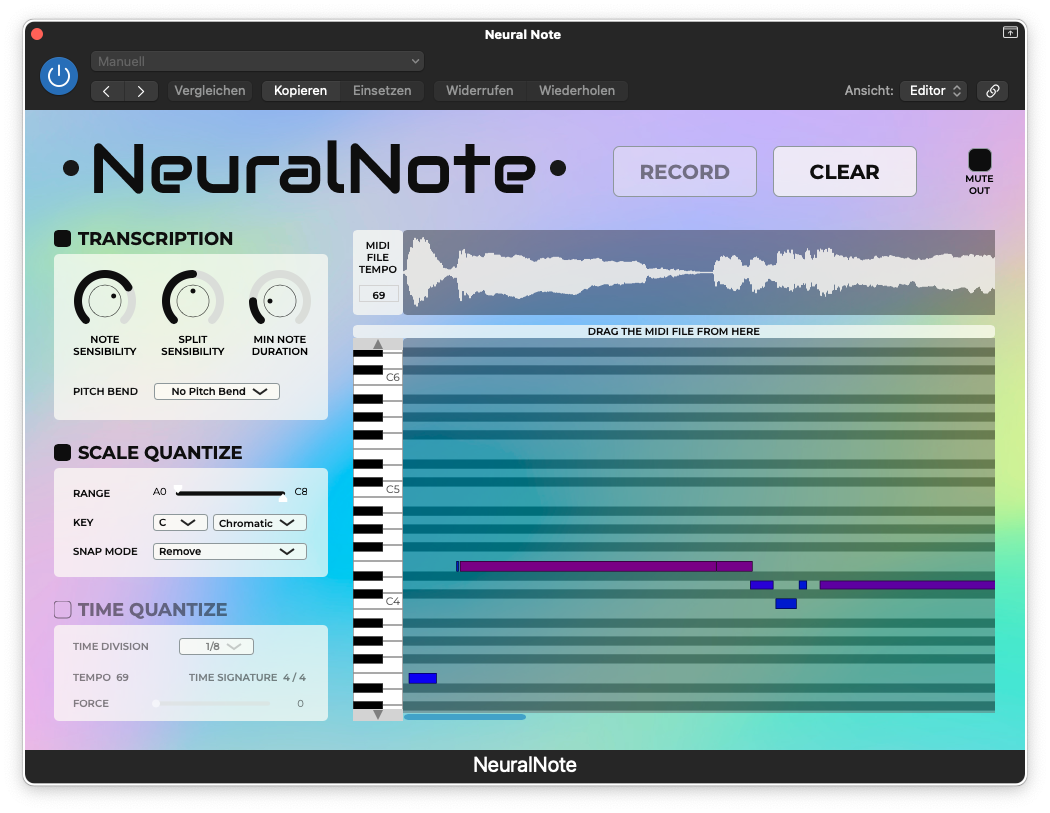Open the Pitch Bend dropdown
Viewport: 1050px width, 813px height.
217,392
